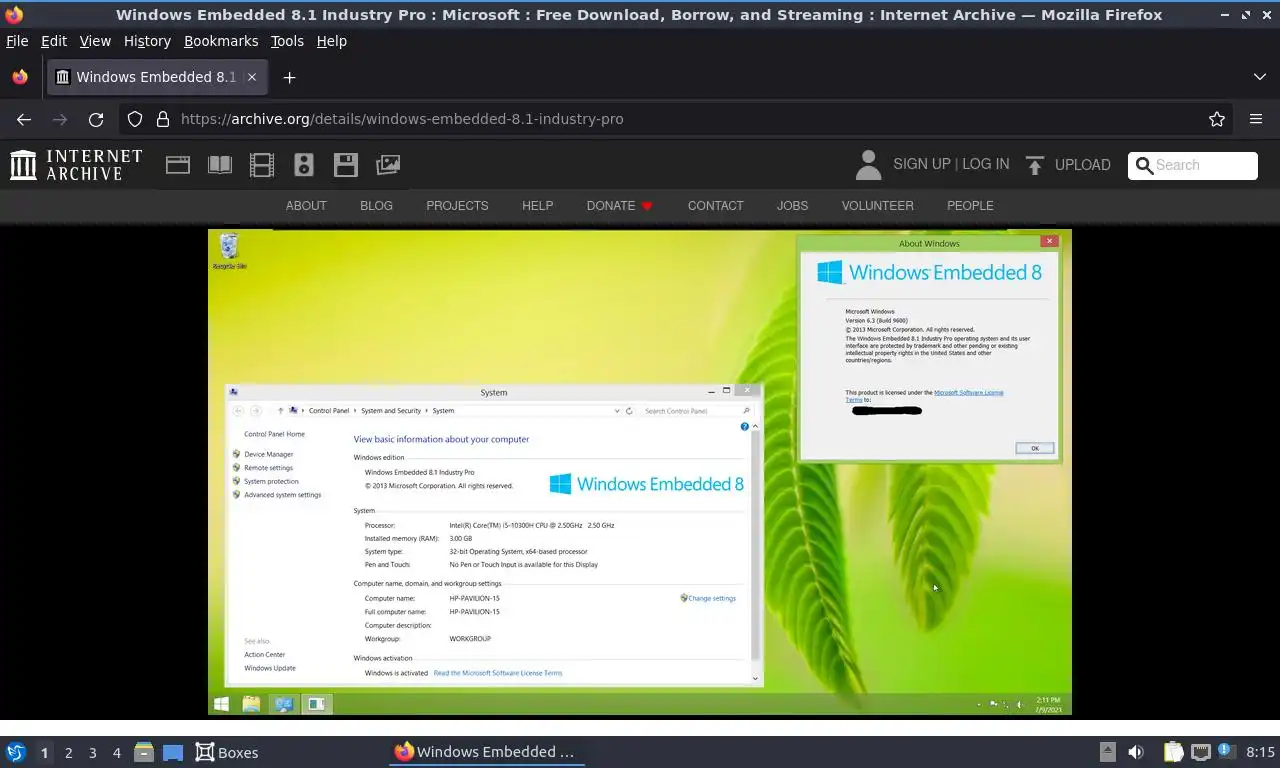Screen dimensions: 1280x768
Task: Open the Software floppy disk icon
Action: pyautogui.click(x=346, y=165)
